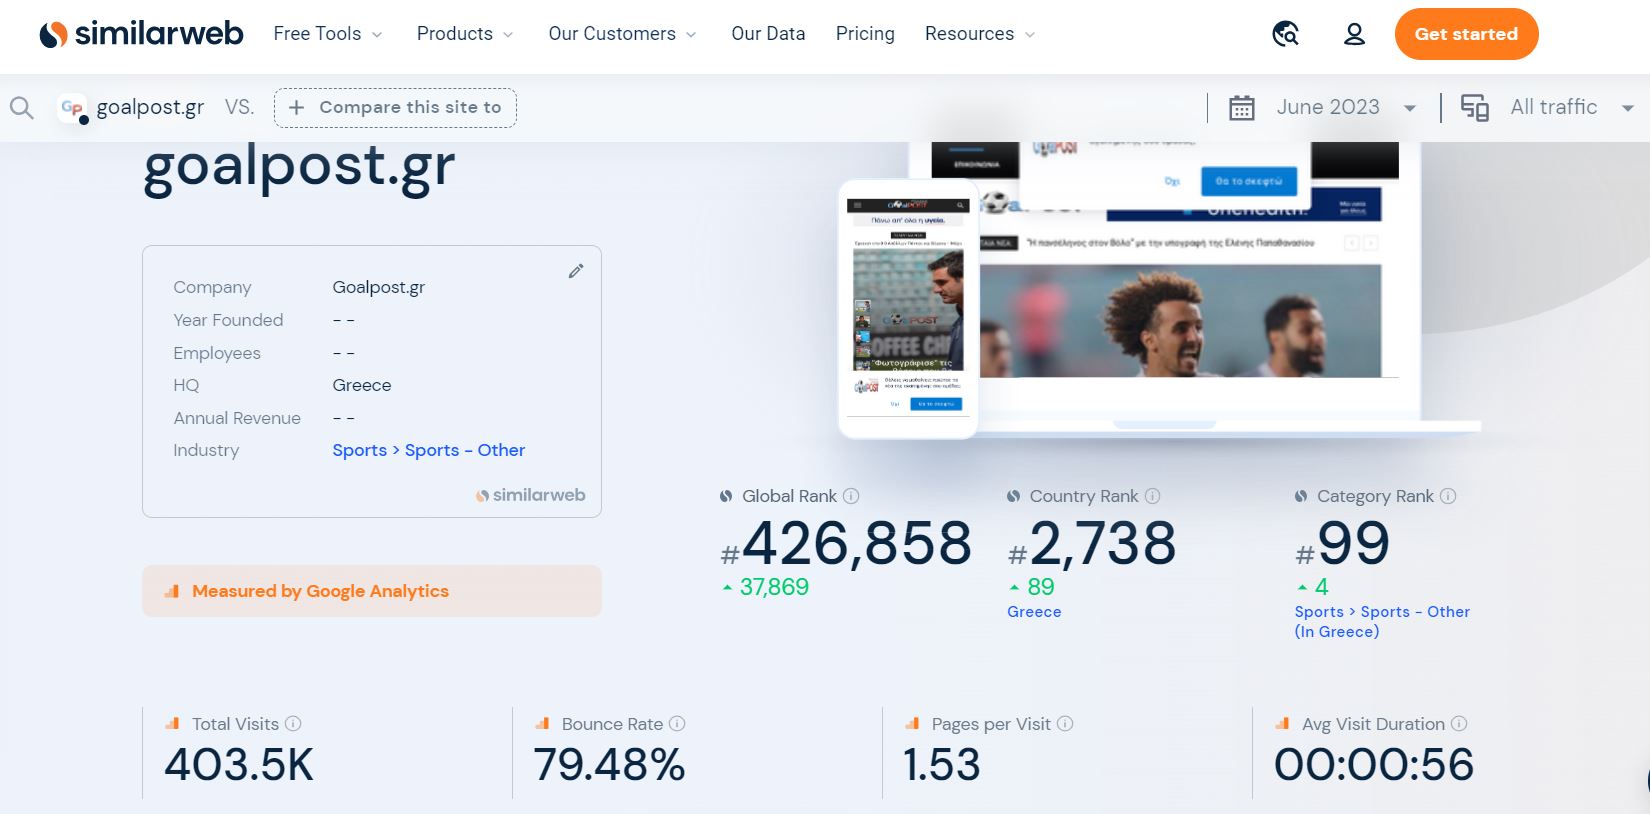
Task: Expand the Resources menu
Action: (x=980, y=34)
